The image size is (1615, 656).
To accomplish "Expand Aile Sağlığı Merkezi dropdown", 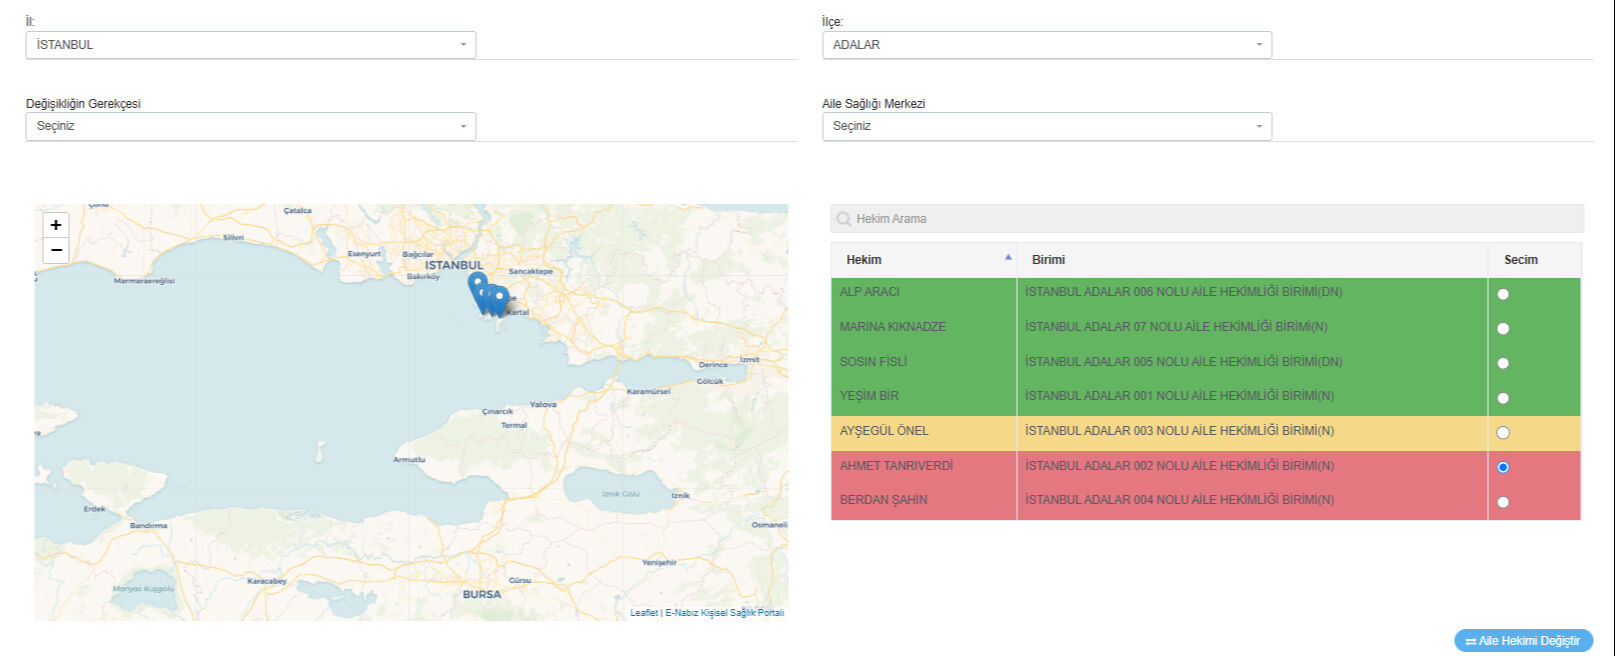I will [x=1046, y=126].
